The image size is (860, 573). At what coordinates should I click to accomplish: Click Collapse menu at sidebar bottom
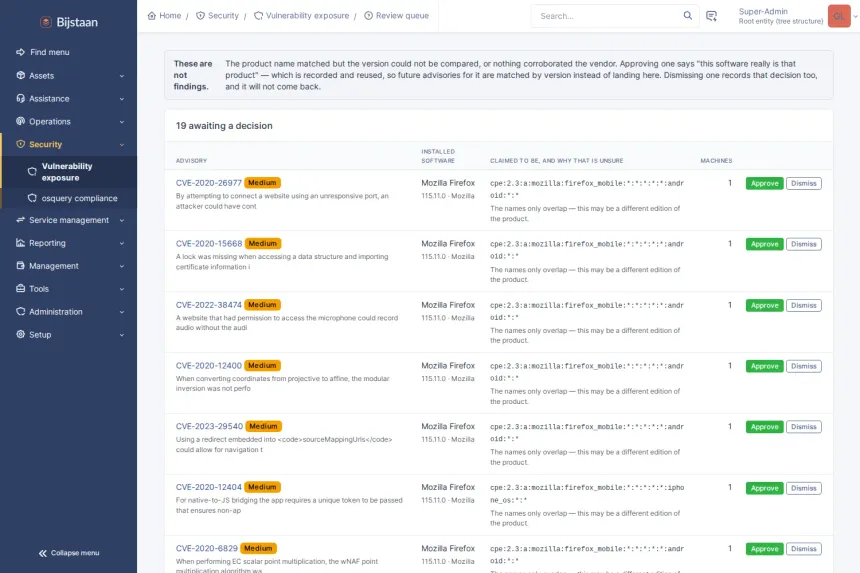69,553
